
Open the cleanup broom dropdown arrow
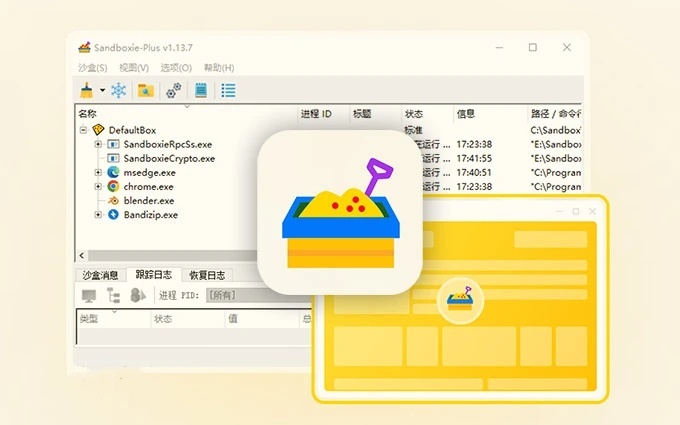102,91
